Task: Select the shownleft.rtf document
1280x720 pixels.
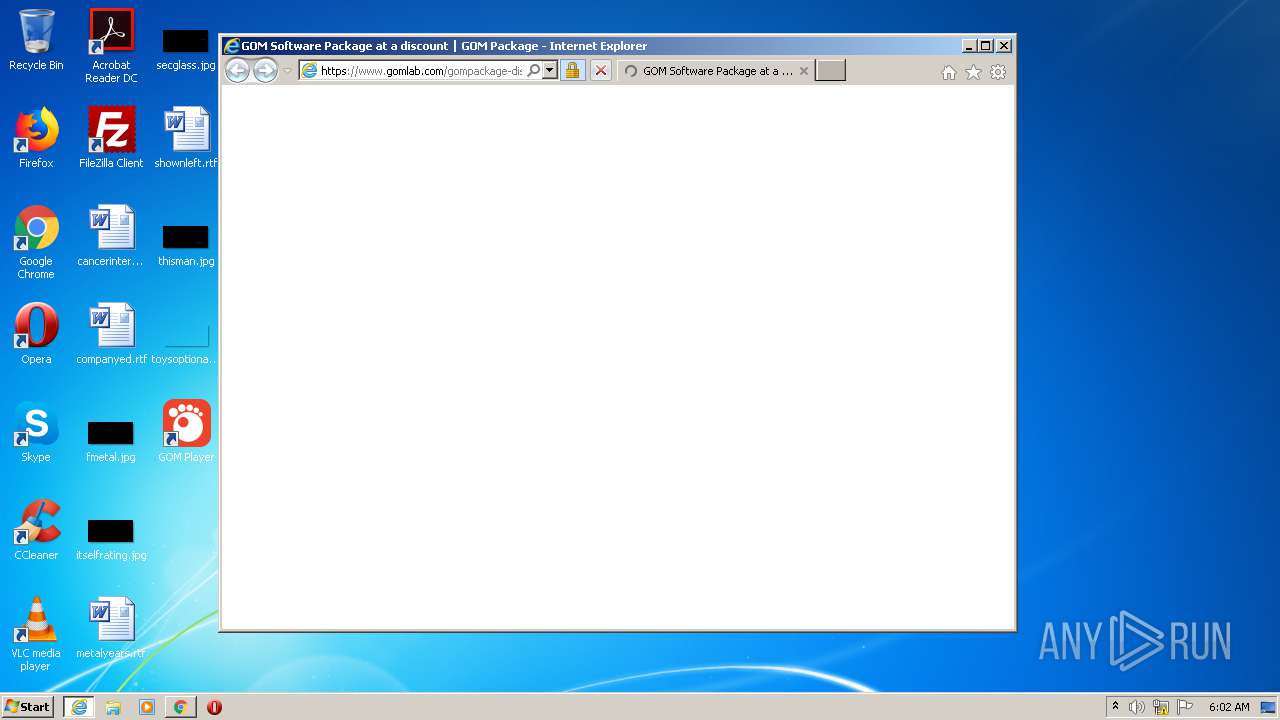Action: click(x=186, y=138)
